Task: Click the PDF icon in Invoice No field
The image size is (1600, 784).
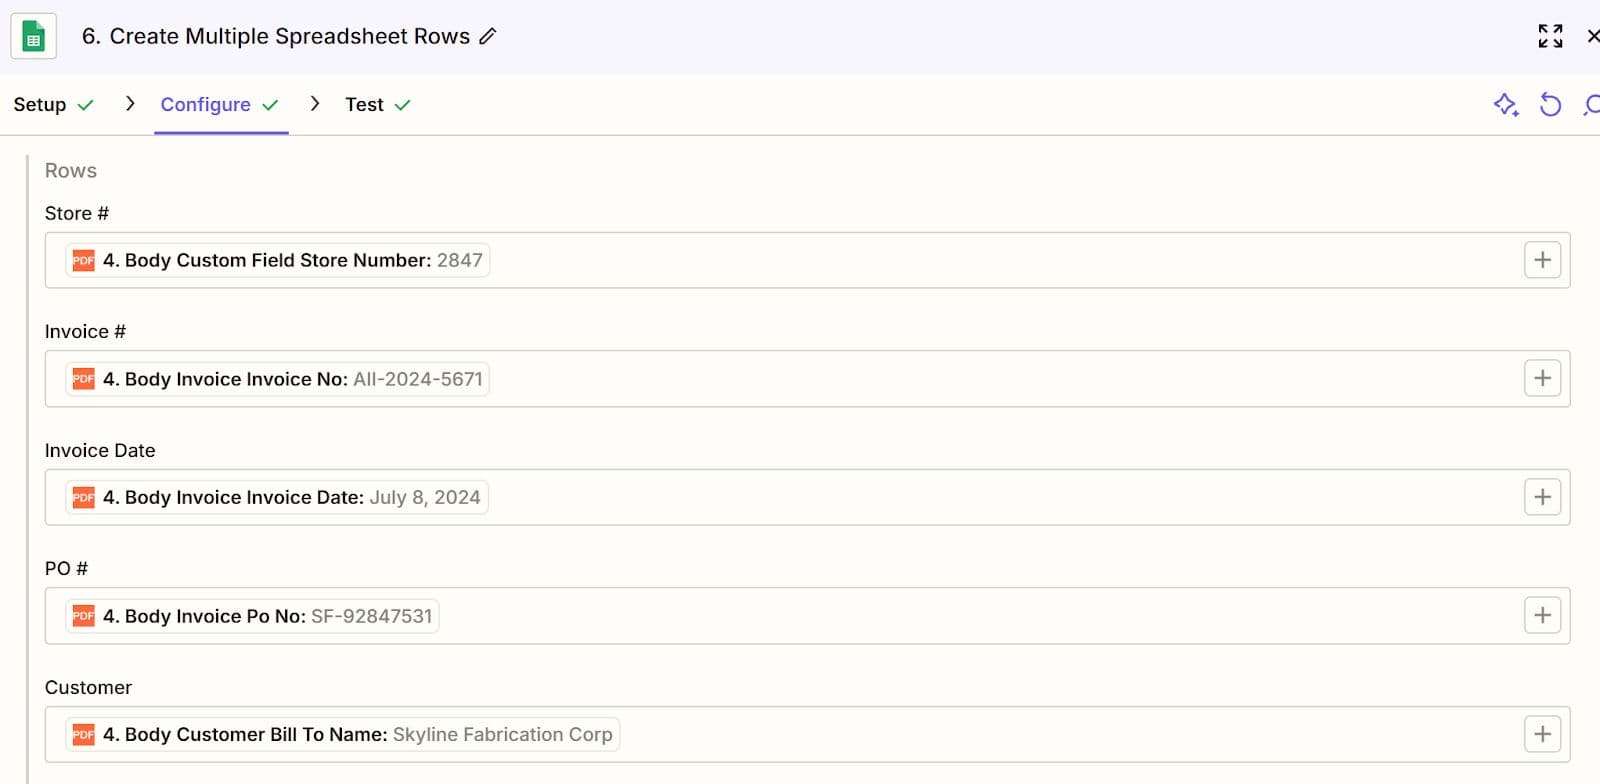Action: (82, 379)
